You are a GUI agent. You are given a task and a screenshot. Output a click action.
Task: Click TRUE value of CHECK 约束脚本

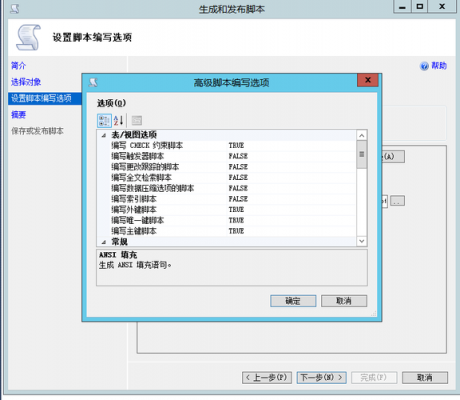point(236,145)
